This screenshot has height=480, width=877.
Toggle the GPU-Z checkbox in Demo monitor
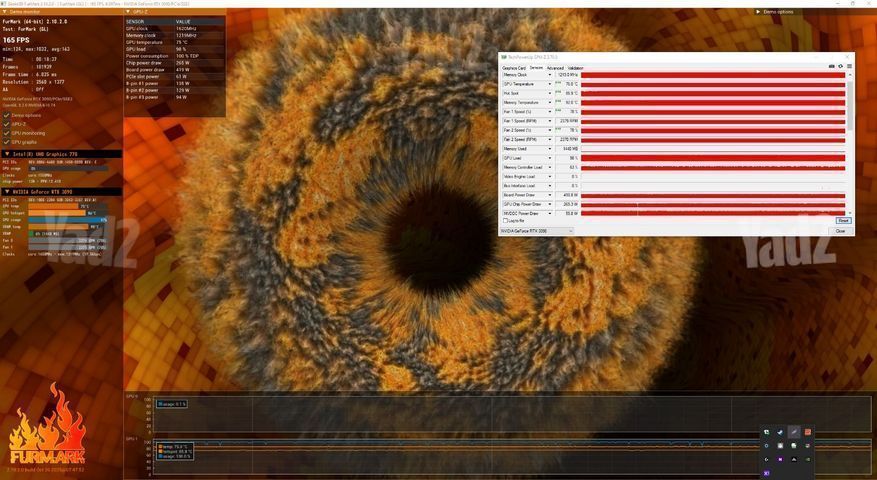coord(7,124)
